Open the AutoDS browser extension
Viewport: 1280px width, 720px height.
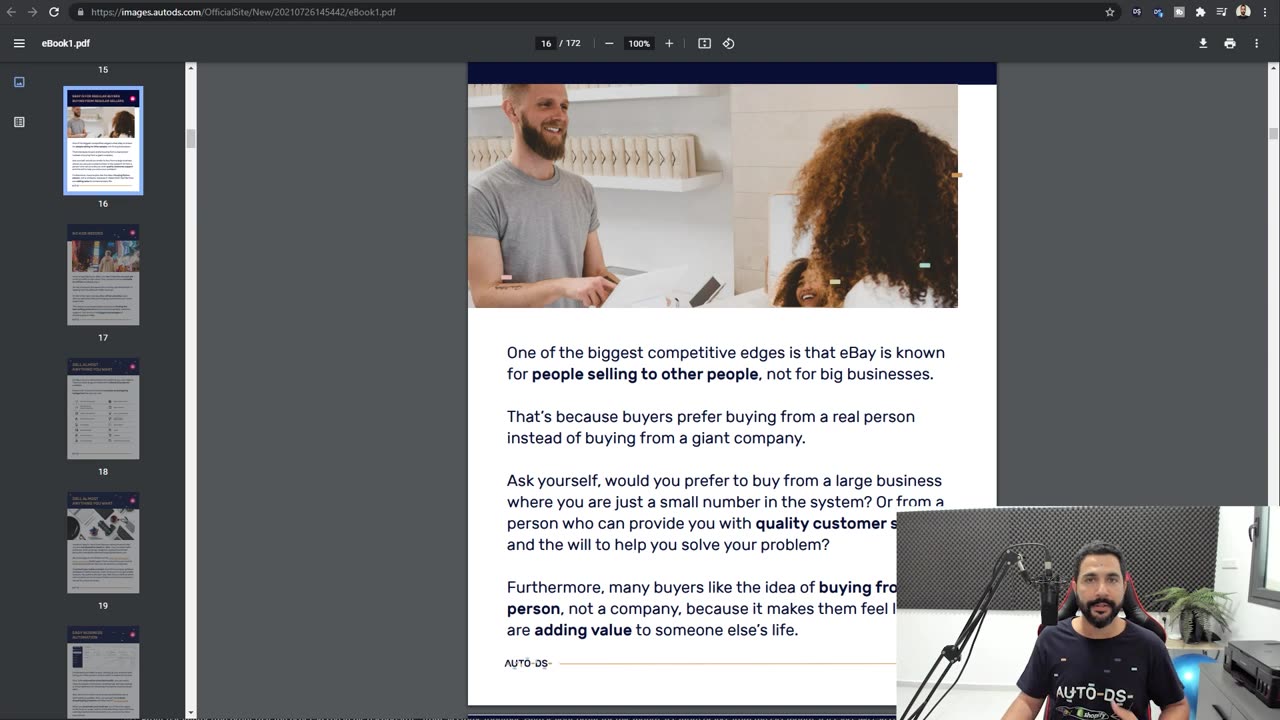[x=1137, y=12]
